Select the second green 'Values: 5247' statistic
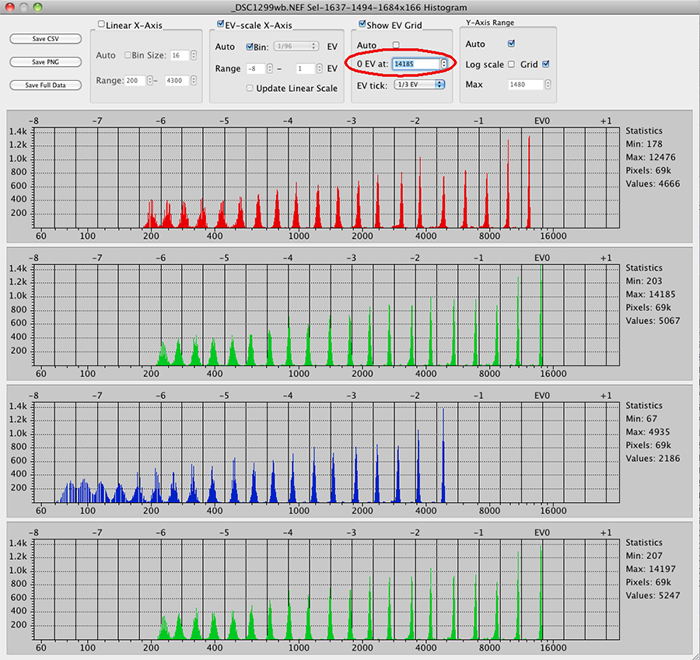 coord(653,595)
